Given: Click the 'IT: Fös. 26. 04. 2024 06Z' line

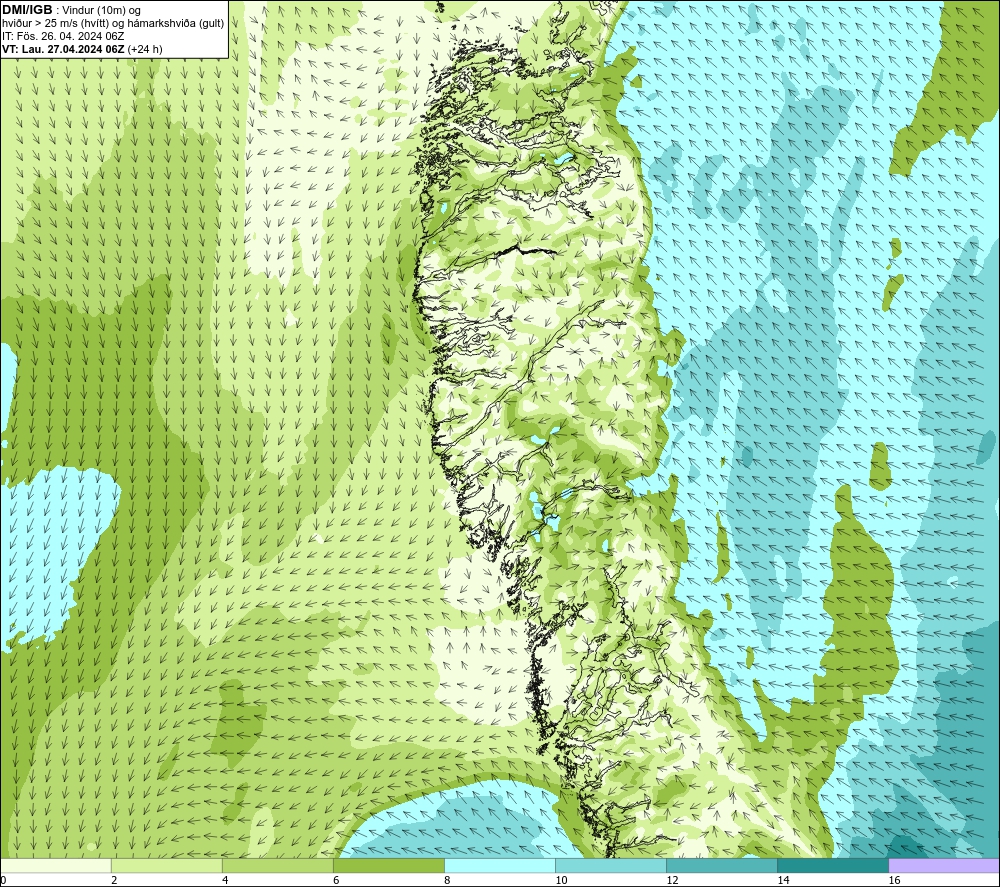Looking at the screenshot, I should [x=63, y=36].
